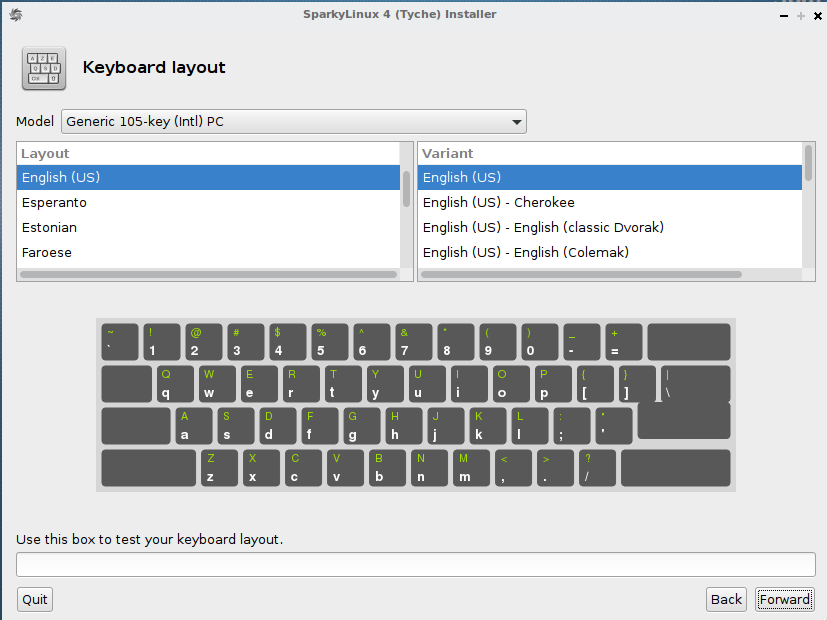Click in the keyboard test box
The width and height of the screenshot is (827, 620).
[416, 565]
